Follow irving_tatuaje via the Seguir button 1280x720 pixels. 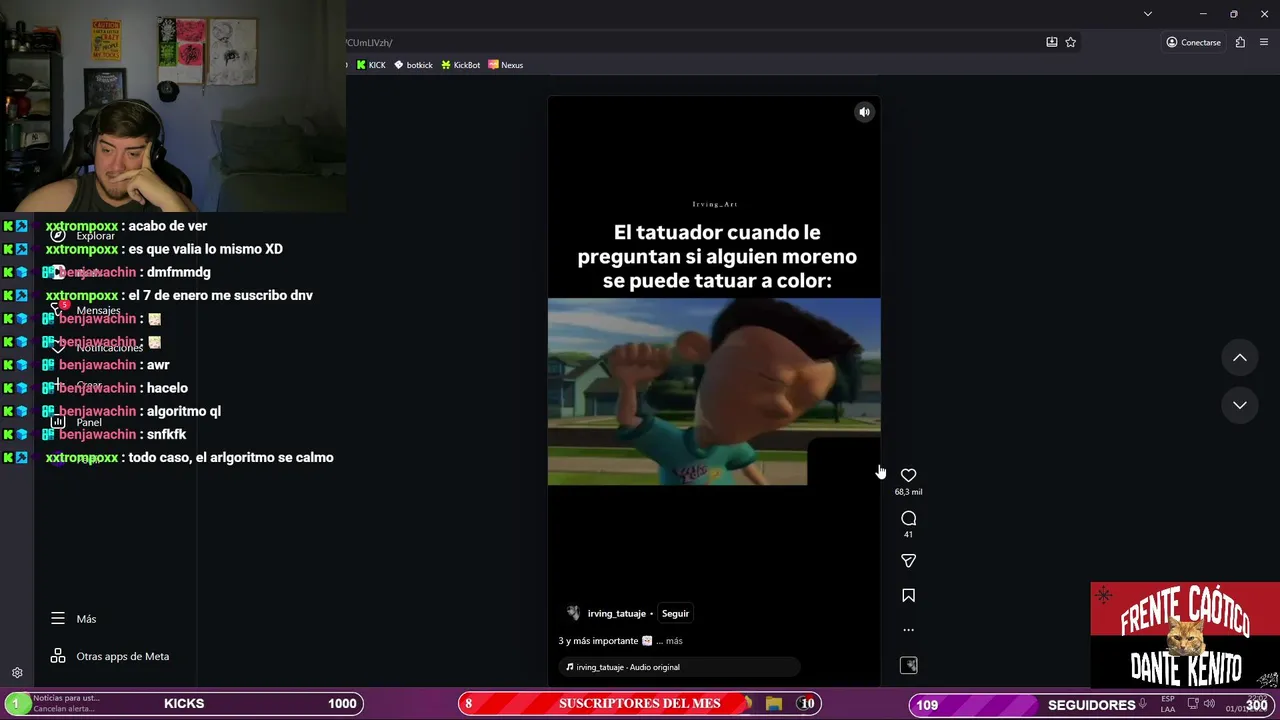click(675, 614)
